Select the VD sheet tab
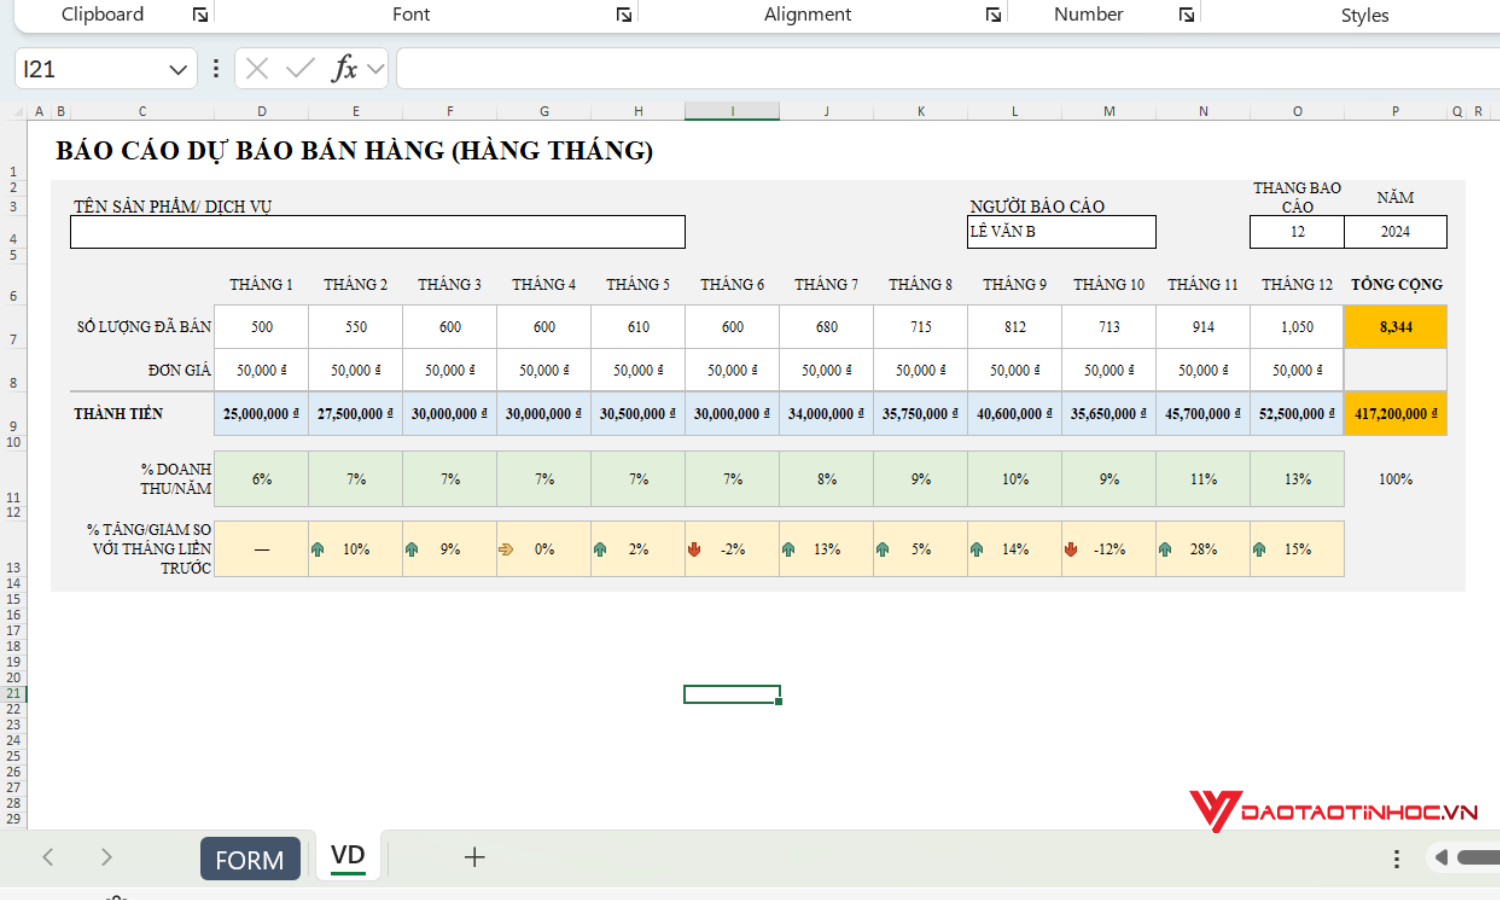The height and width of the screenshot is (900, 1500). point(347,855)
